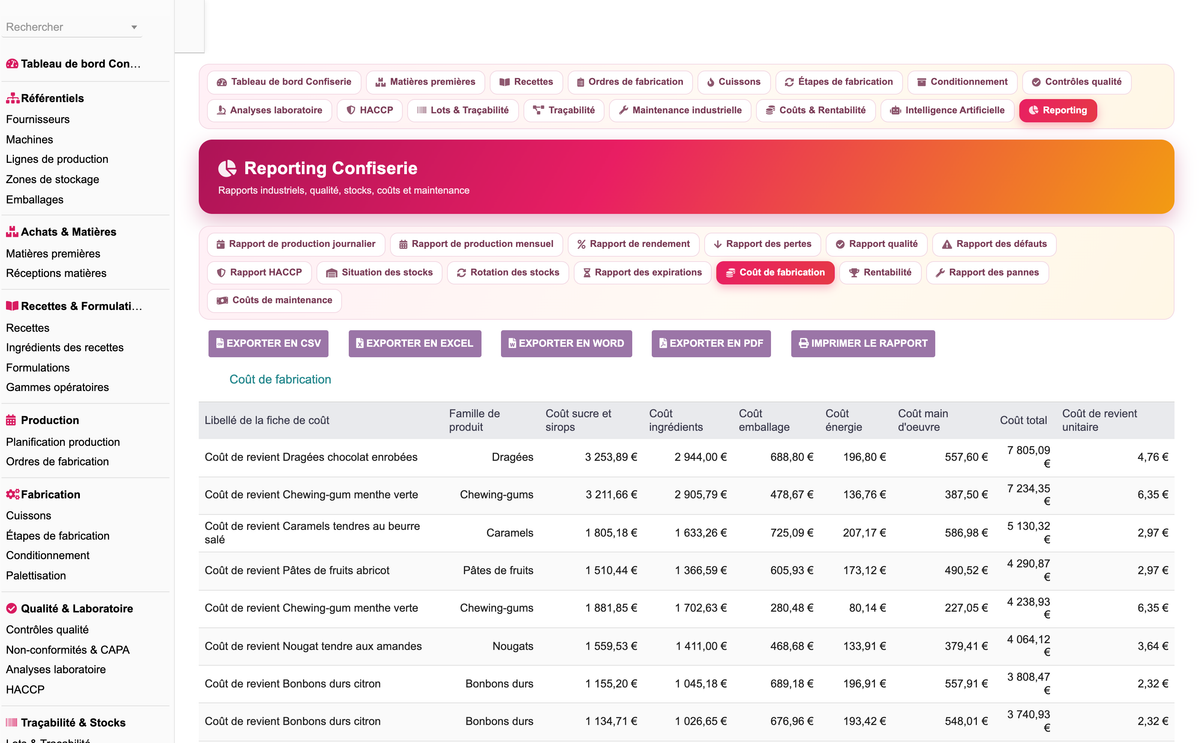Click Exporter en Excel button

click(414, 343)
